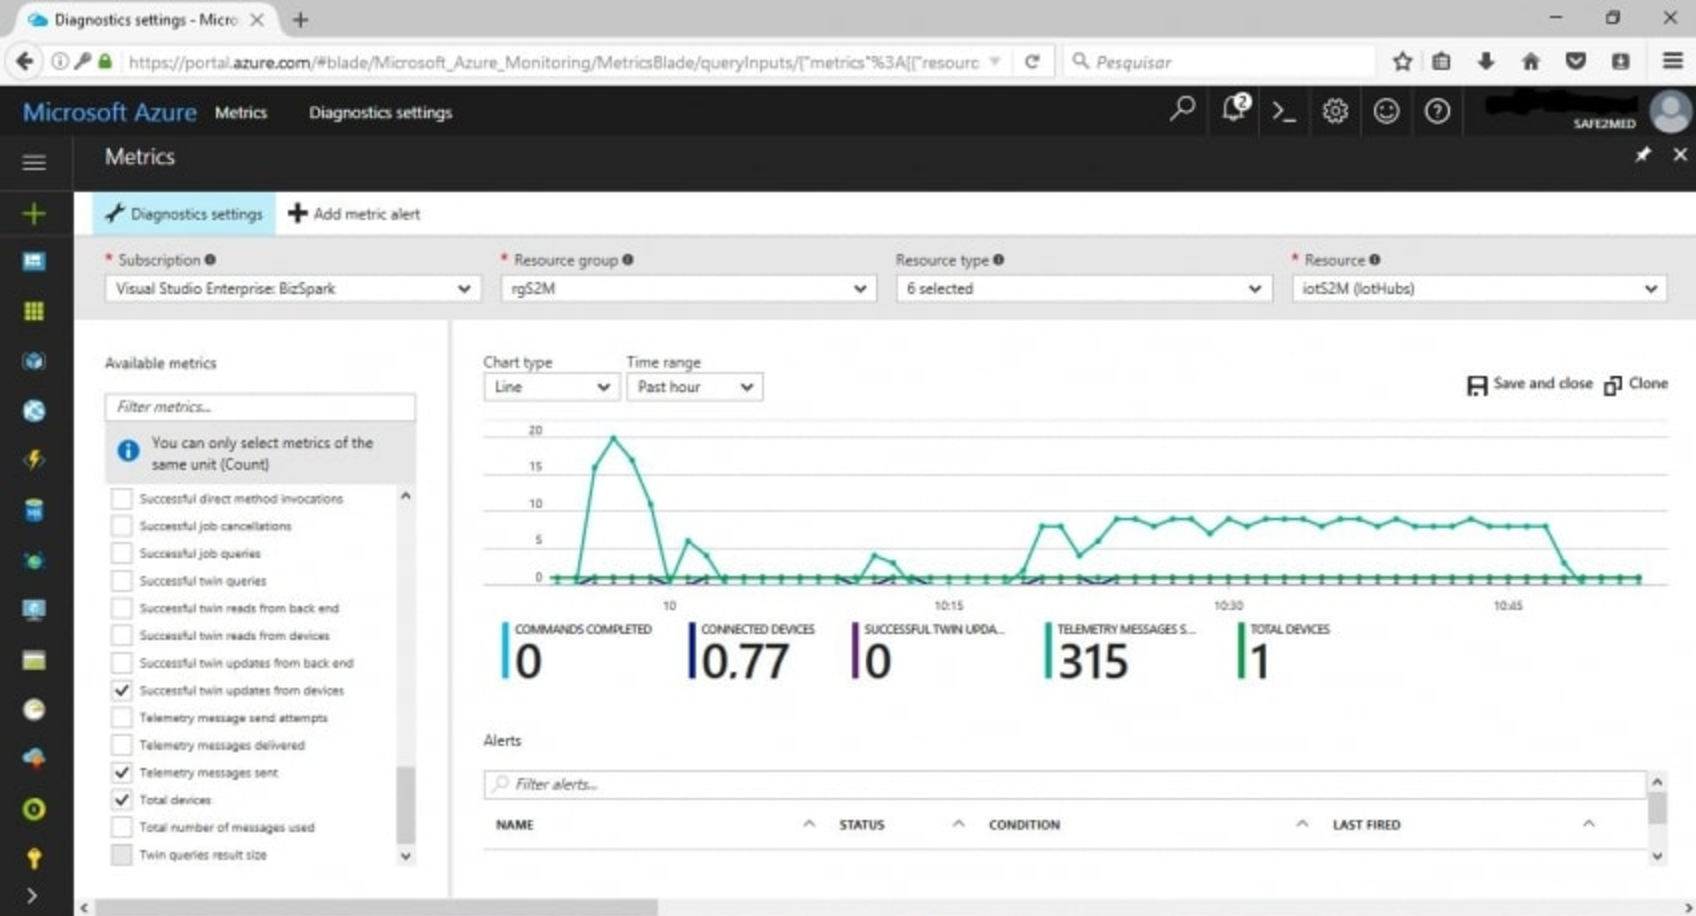Select Diagnostics settings in breadcrumb
The width and height of the screenshot is (1696, 916).
380,113
